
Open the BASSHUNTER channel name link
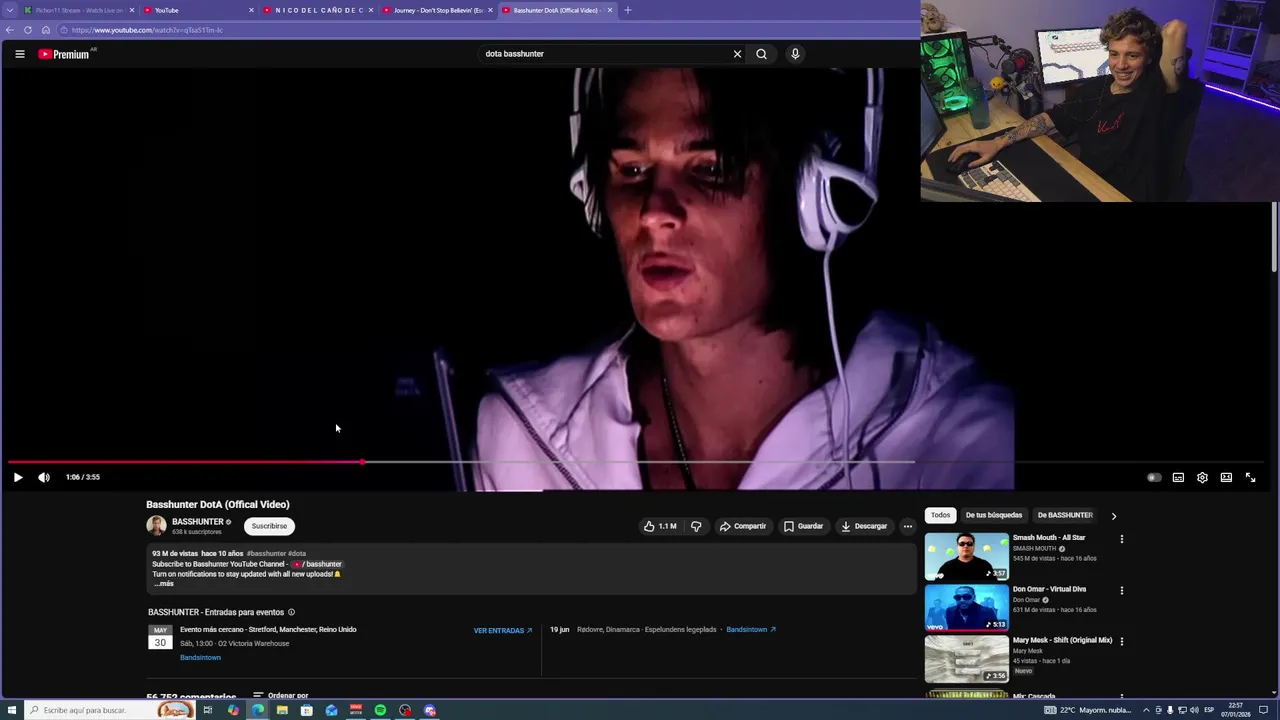point(198,522)
